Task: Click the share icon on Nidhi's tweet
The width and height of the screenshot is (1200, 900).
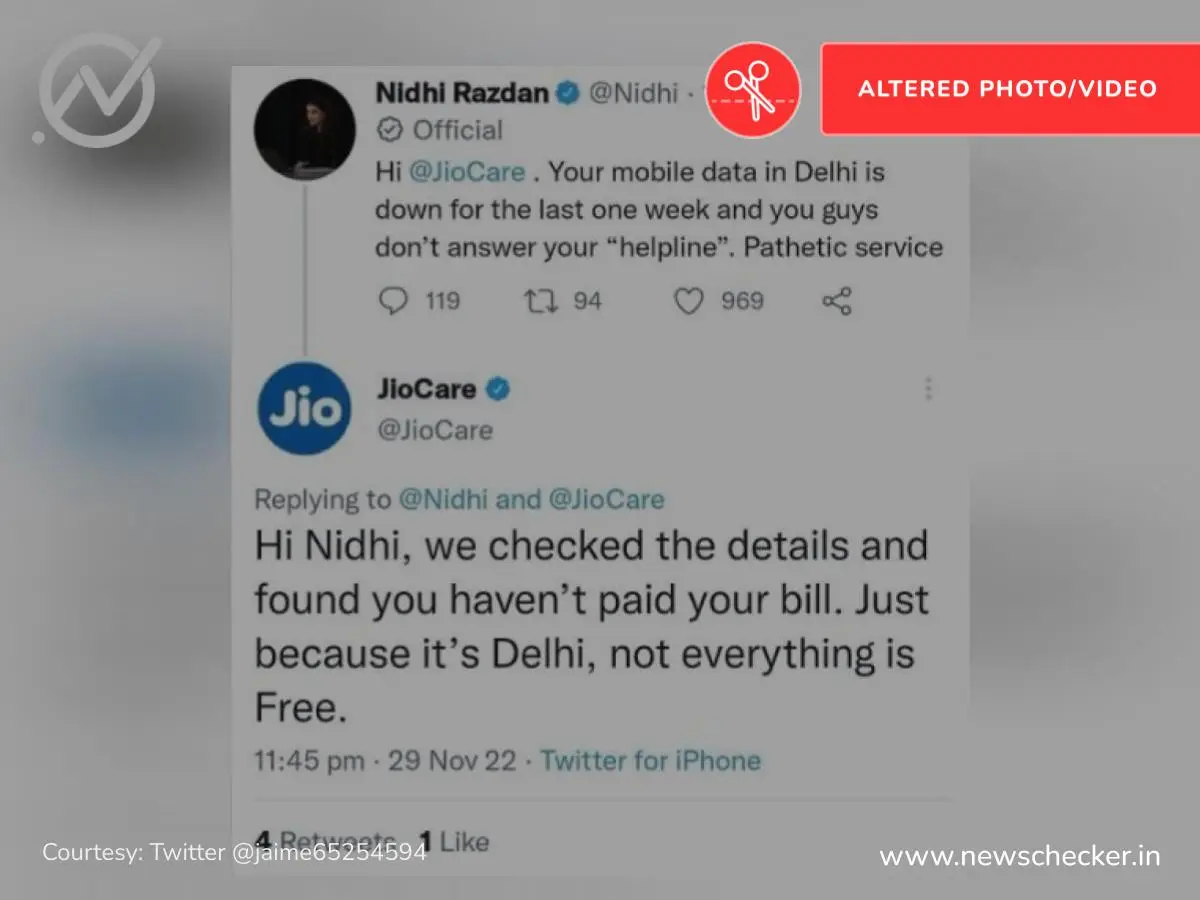Action: 836,301
